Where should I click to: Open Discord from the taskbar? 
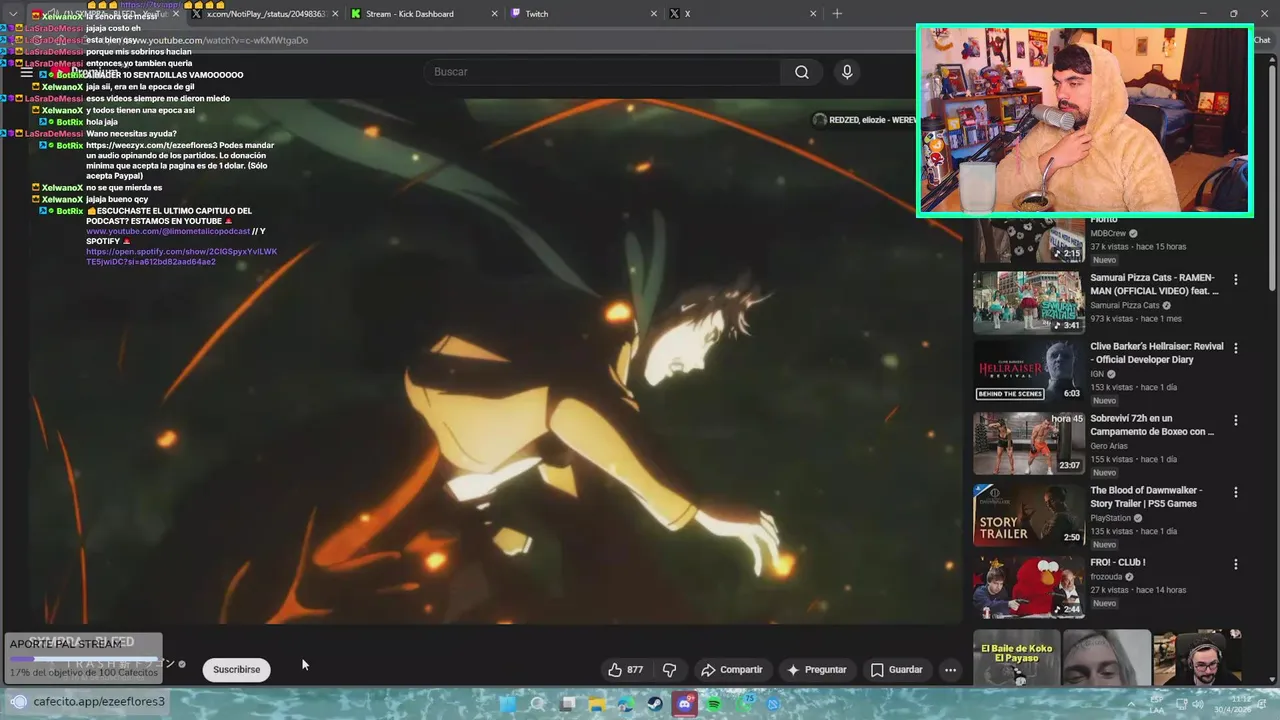click(x=685, y=704)
